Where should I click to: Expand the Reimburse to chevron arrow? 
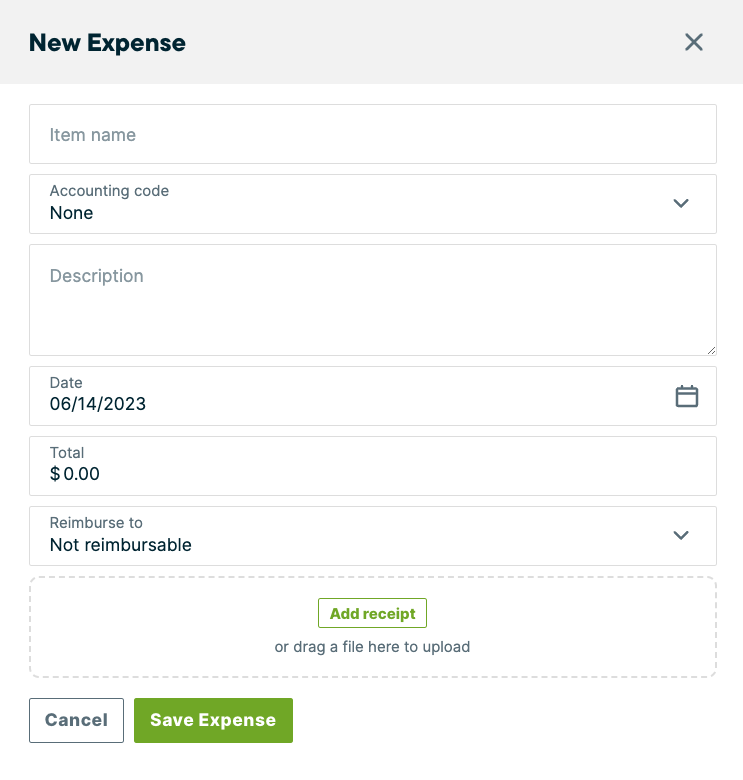pos(681,535)
